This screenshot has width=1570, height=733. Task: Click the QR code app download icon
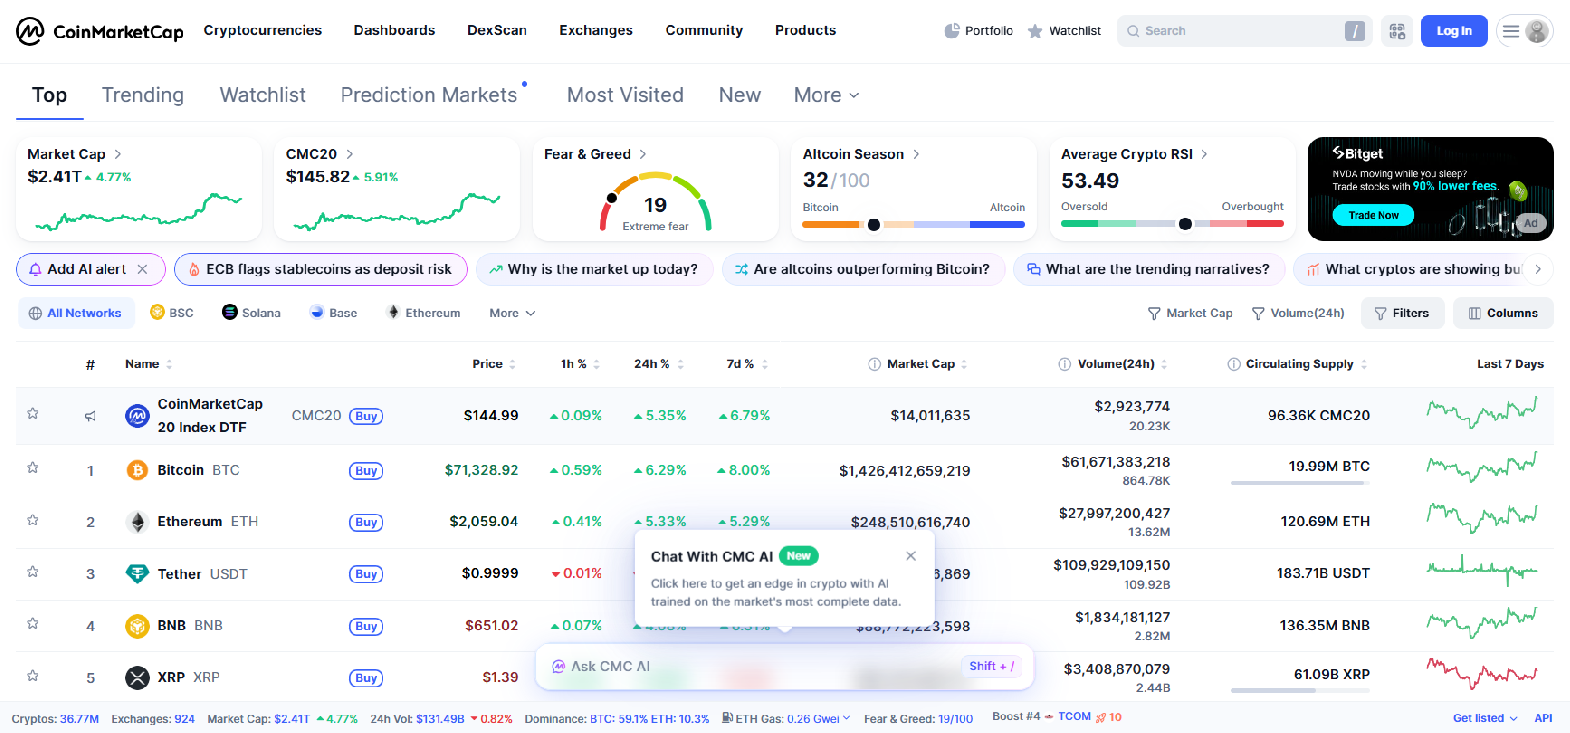point(1397,31)
